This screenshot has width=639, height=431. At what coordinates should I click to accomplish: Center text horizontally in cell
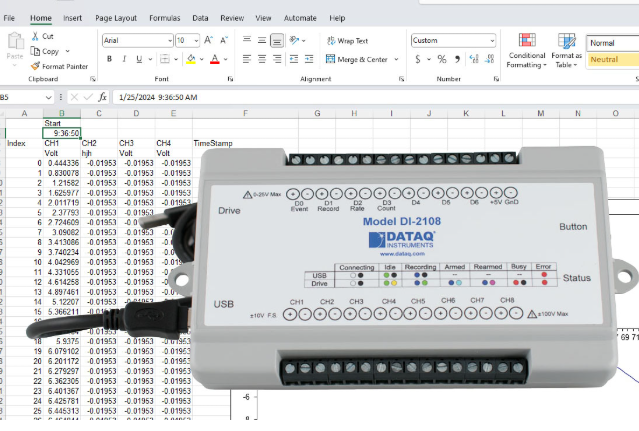click(x=262, y=59)
